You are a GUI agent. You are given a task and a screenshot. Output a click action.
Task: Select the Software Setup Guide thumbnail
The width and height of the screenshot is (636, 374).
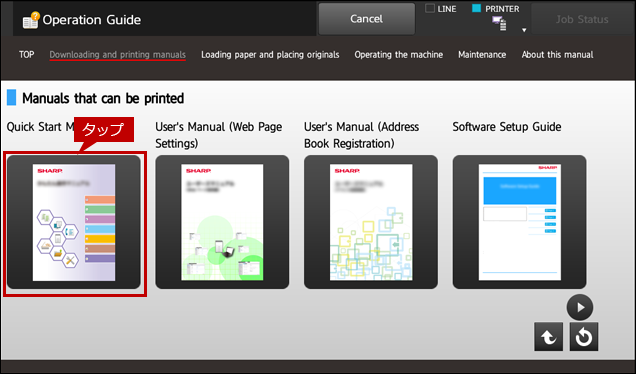pyautogui.click(x=520, y=222)
